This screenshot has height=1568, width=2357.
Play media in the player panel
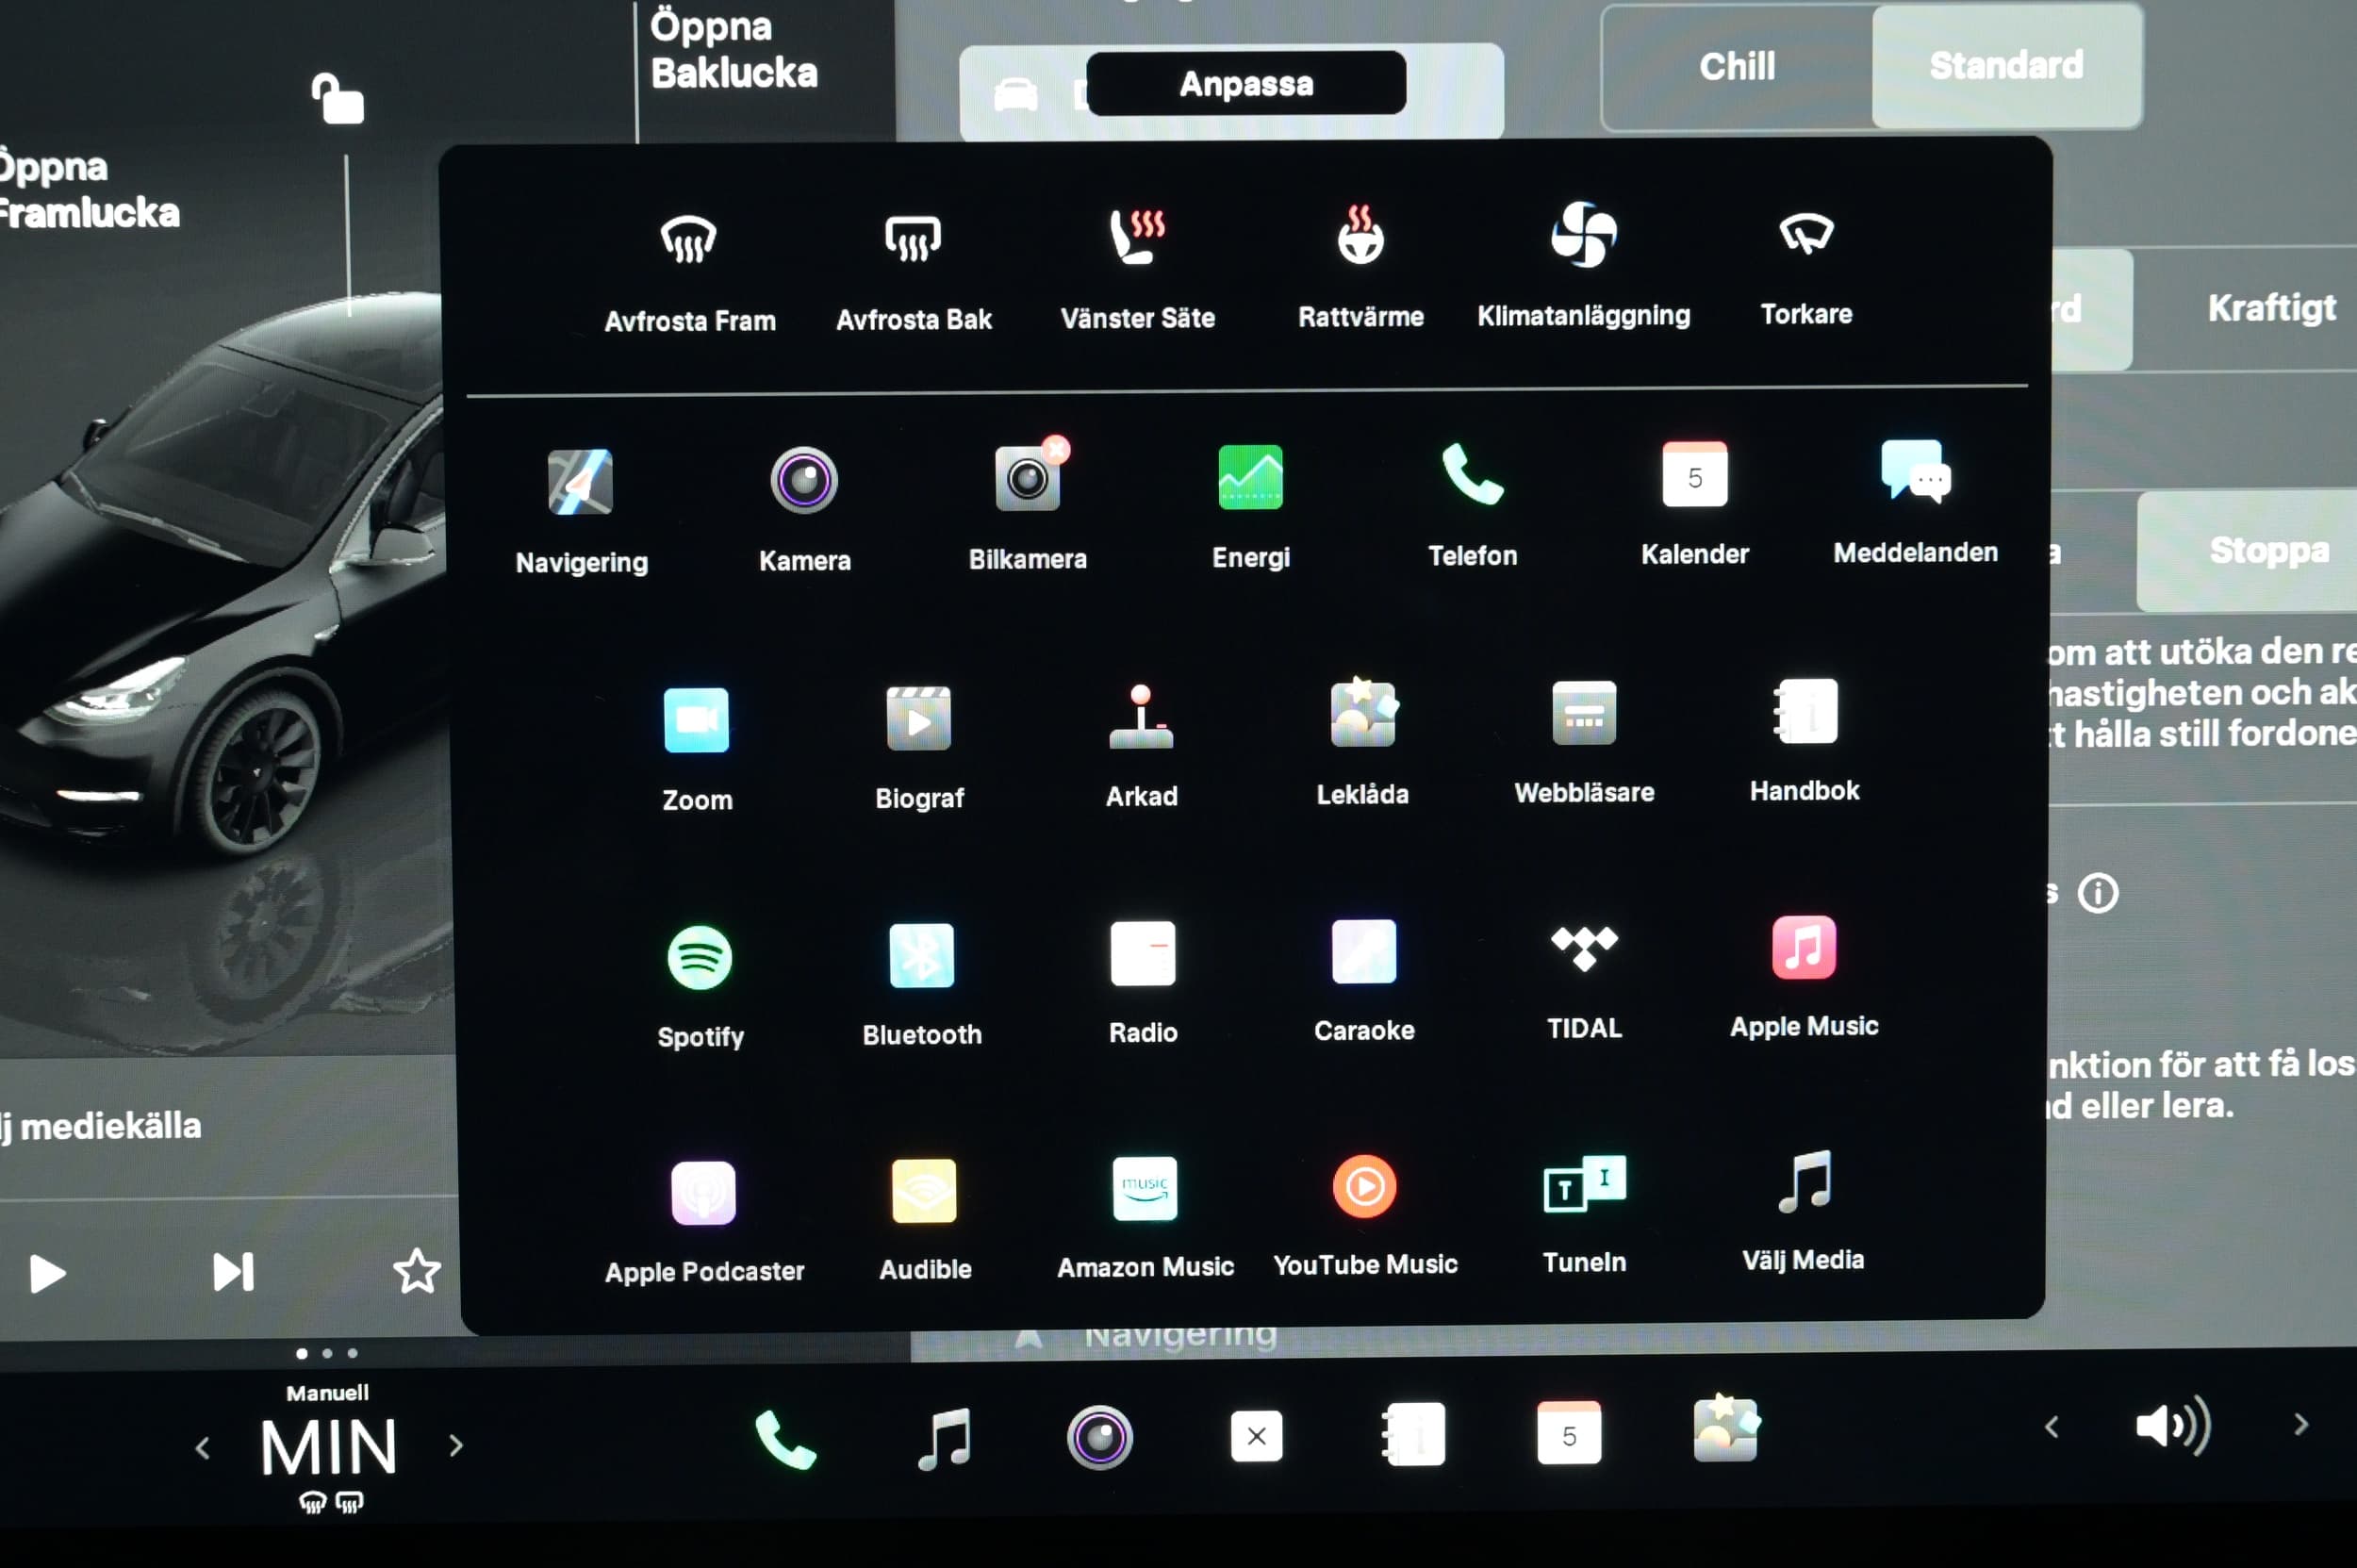46,1273
